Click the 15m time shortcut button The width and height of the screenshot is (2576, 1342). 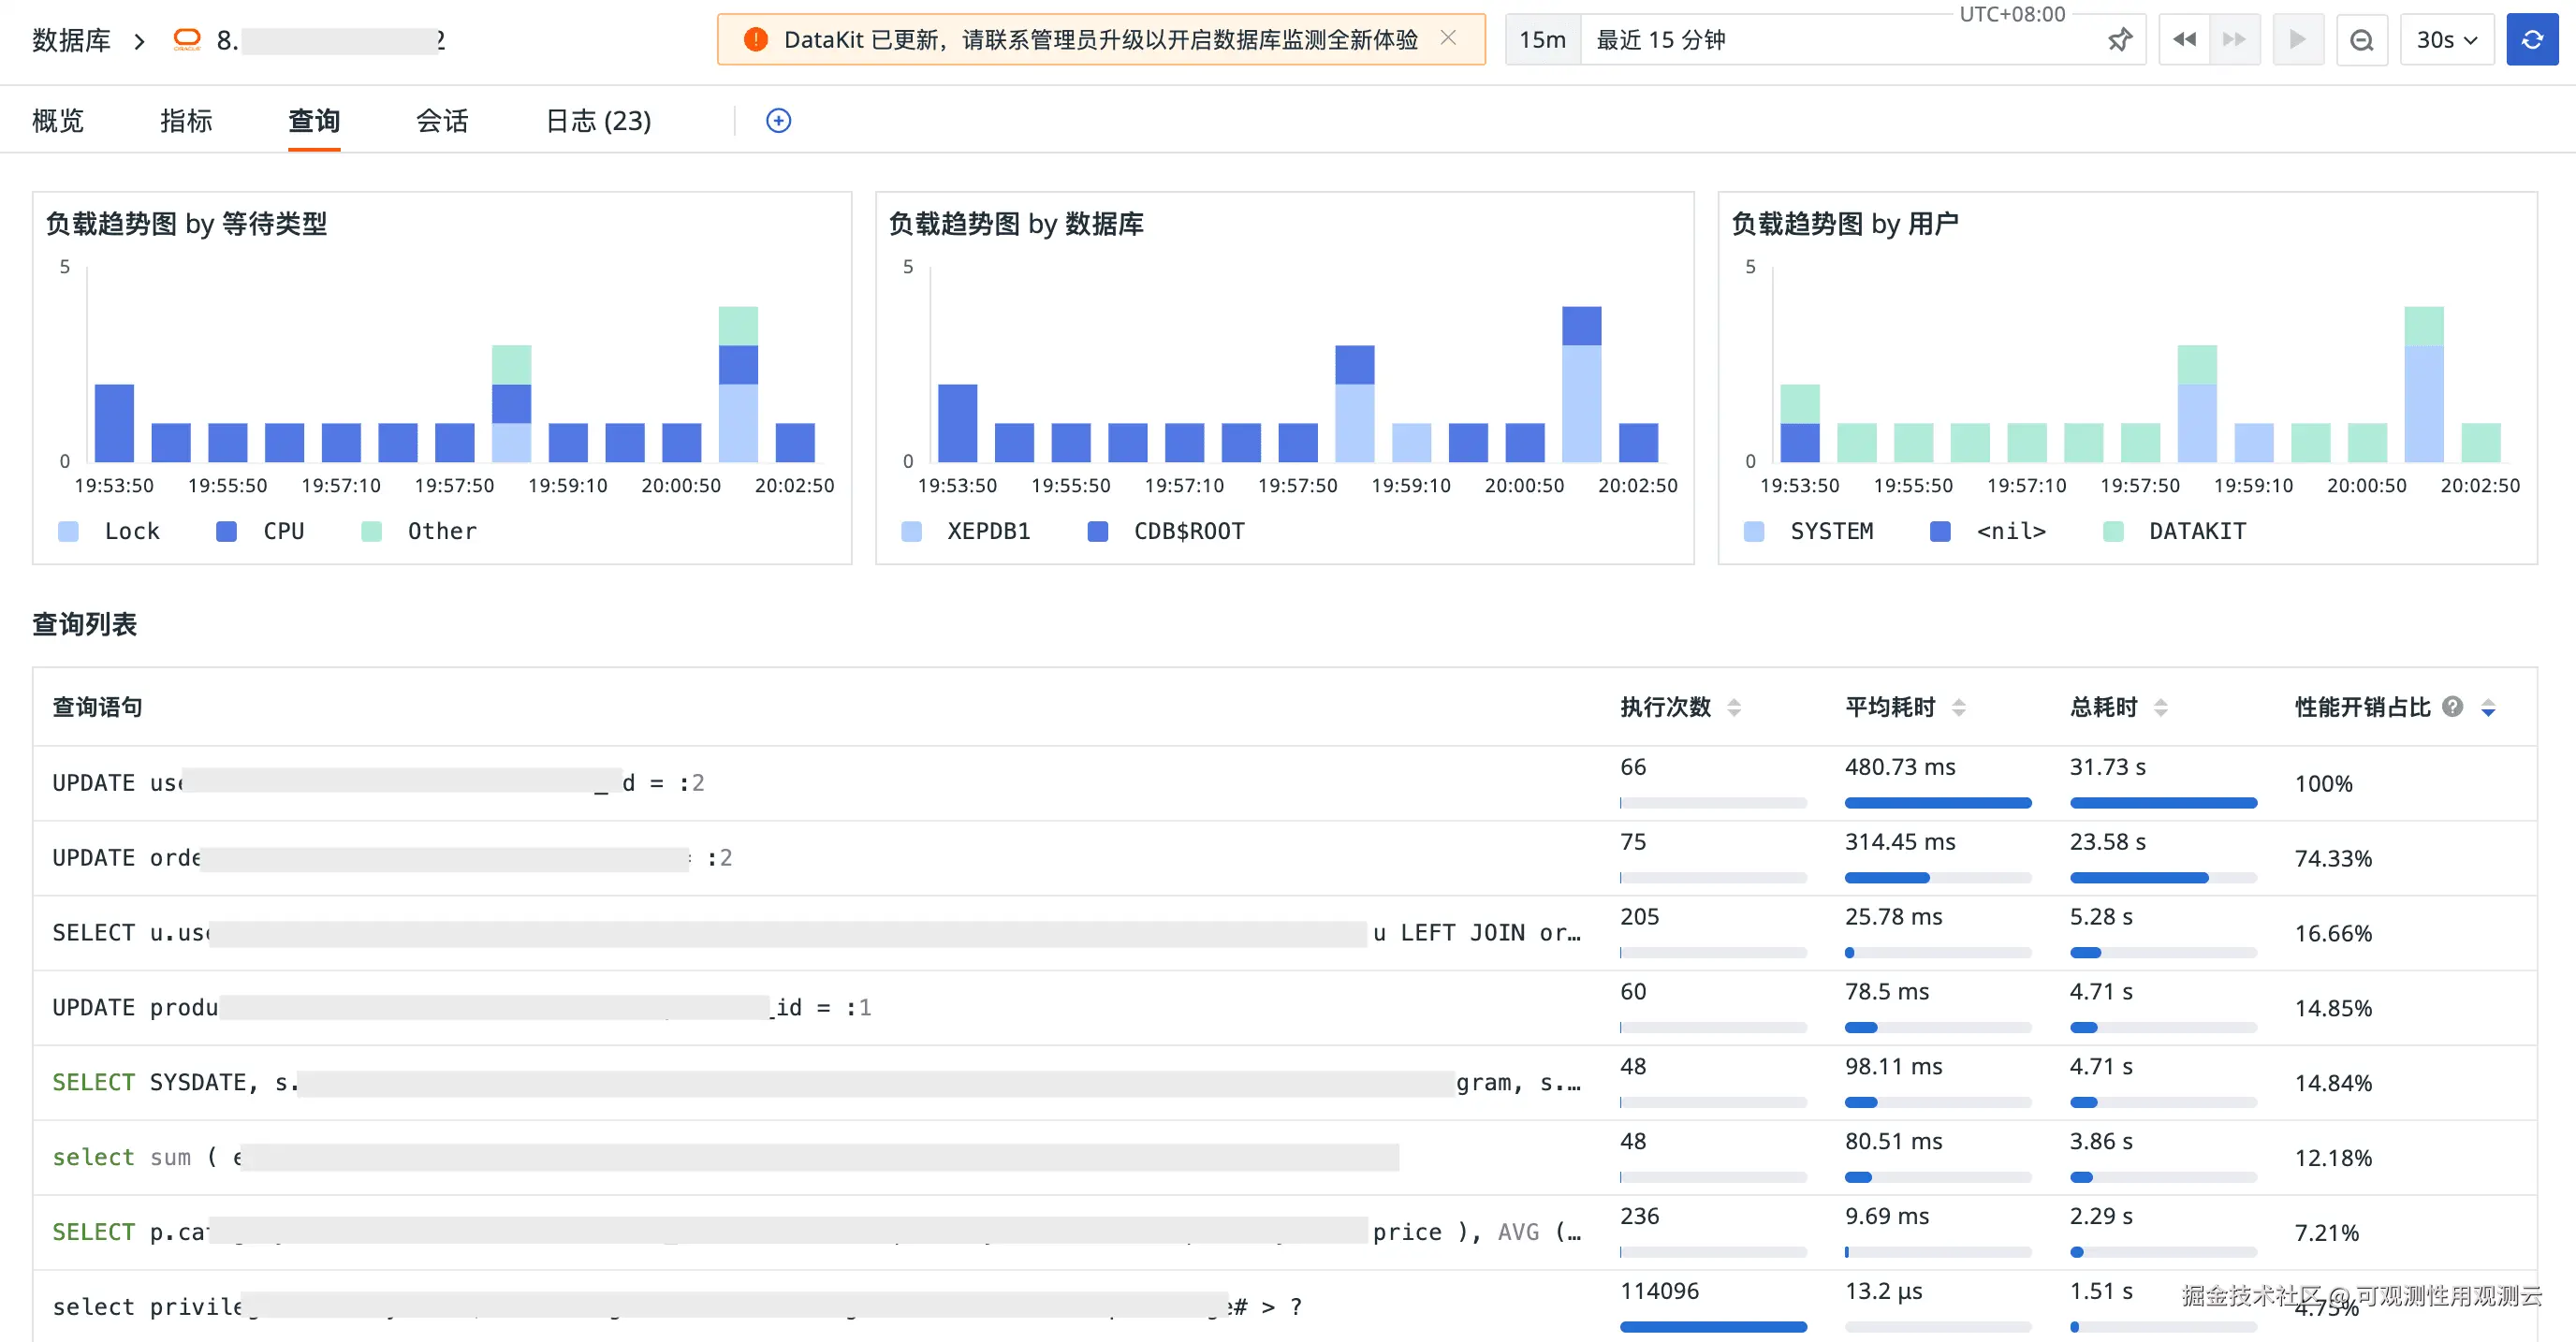(1542, 40)
